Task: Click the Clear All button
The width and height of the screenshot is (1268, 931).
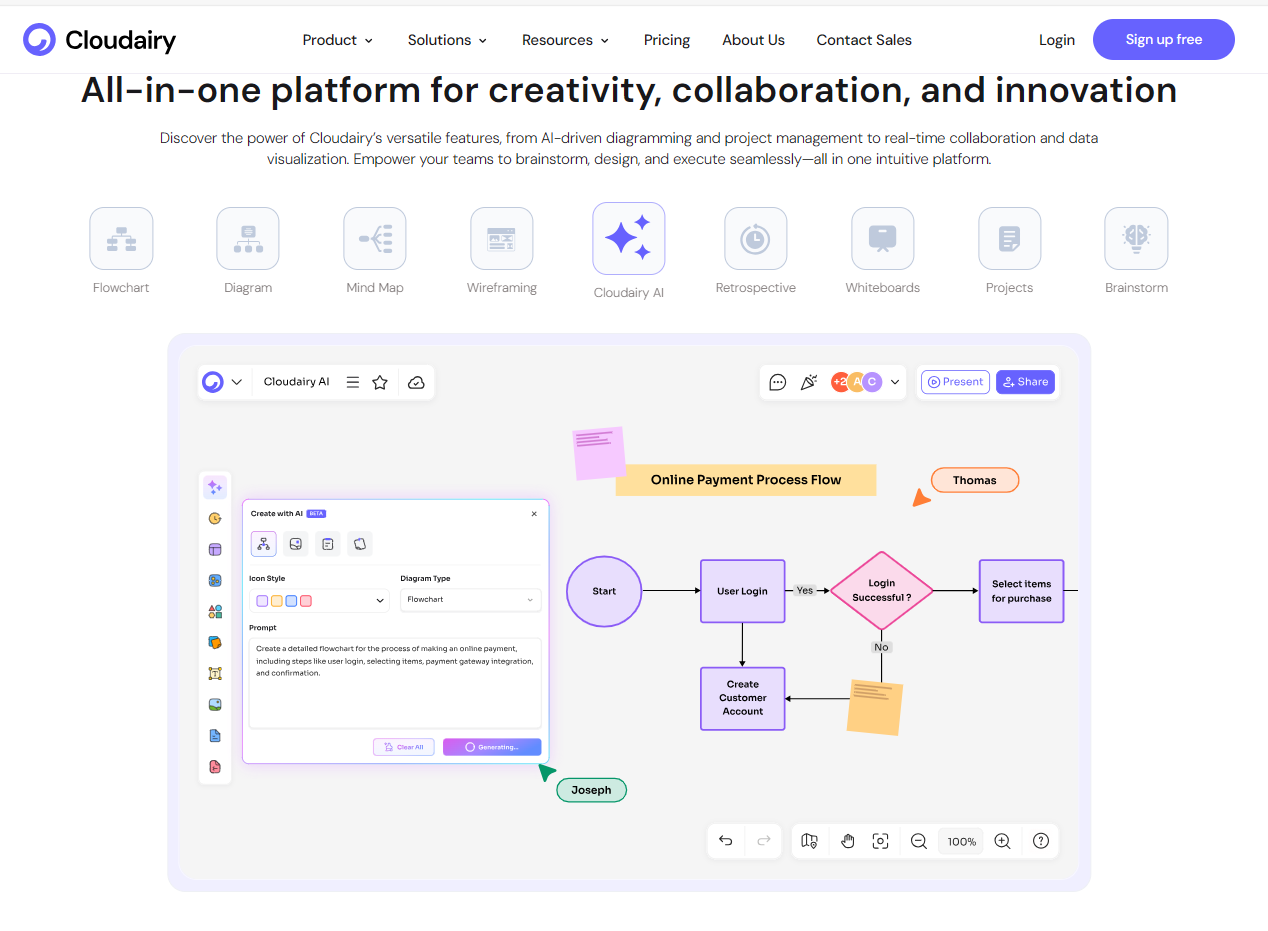Action: [404, 747]
